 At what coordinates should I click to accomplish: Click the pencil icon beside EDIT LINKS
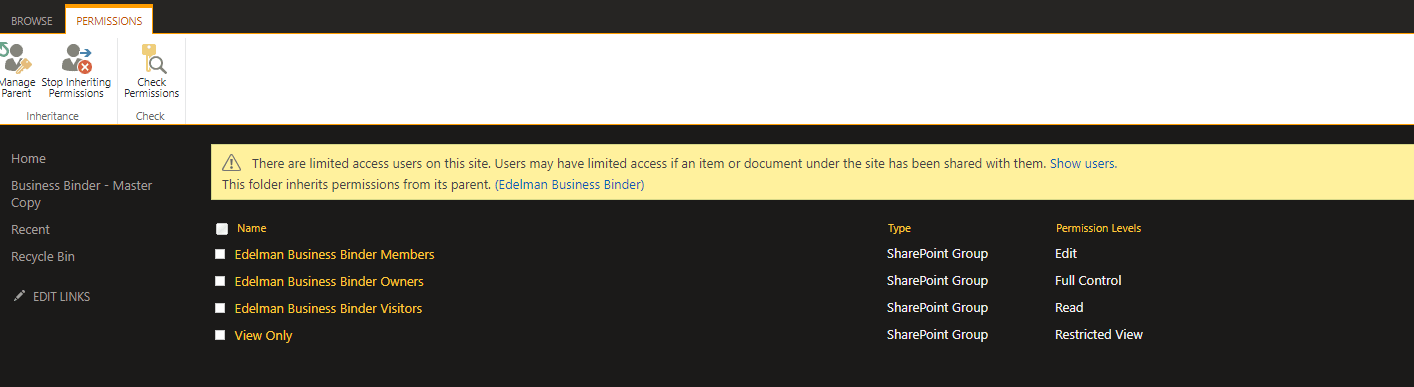[19, 296]
